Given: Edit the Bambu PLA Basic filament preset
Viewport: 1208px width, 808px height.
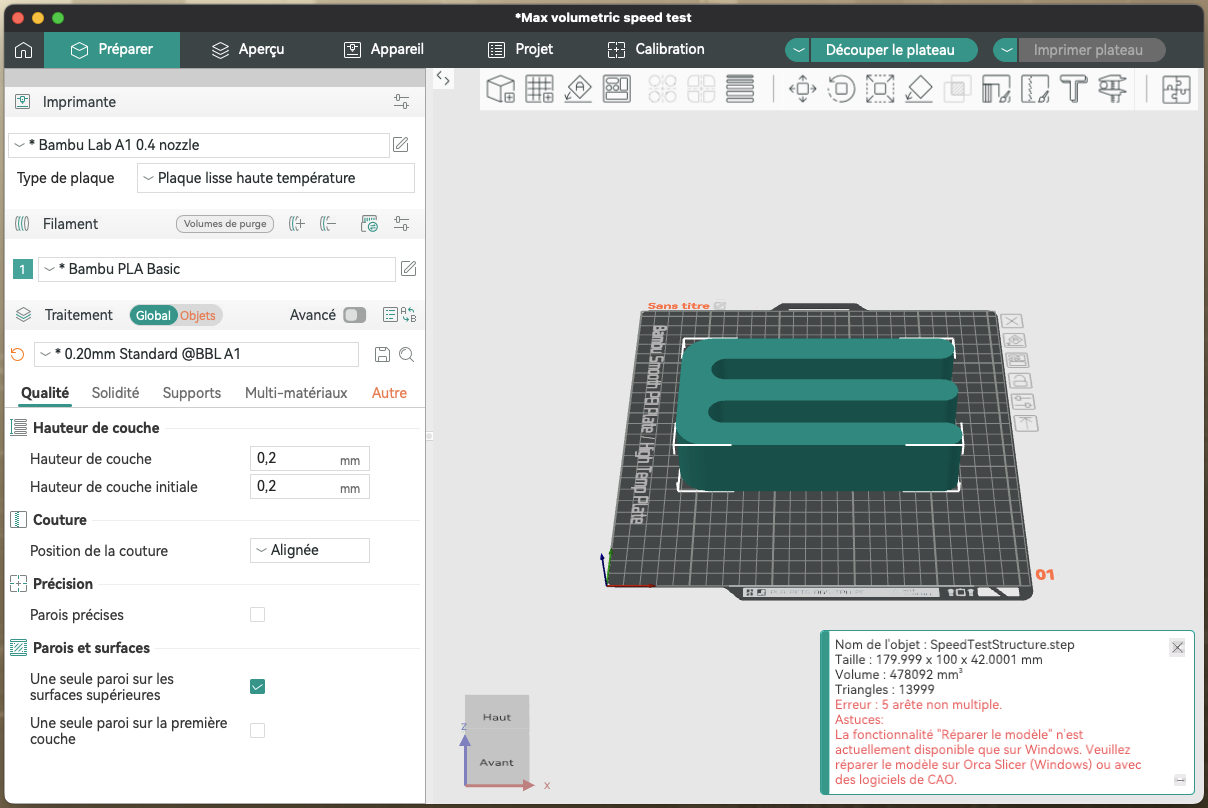Looking at the screenshot, I should coord(408,269).
